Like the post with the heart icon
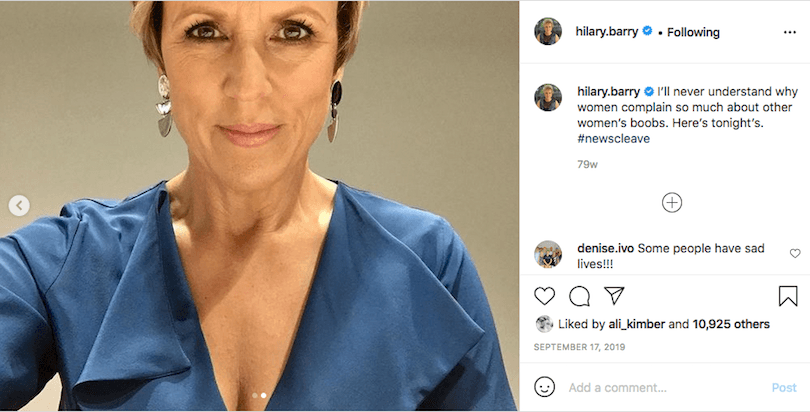This screenshot has height=412, width=810. [x=545, y=296]
